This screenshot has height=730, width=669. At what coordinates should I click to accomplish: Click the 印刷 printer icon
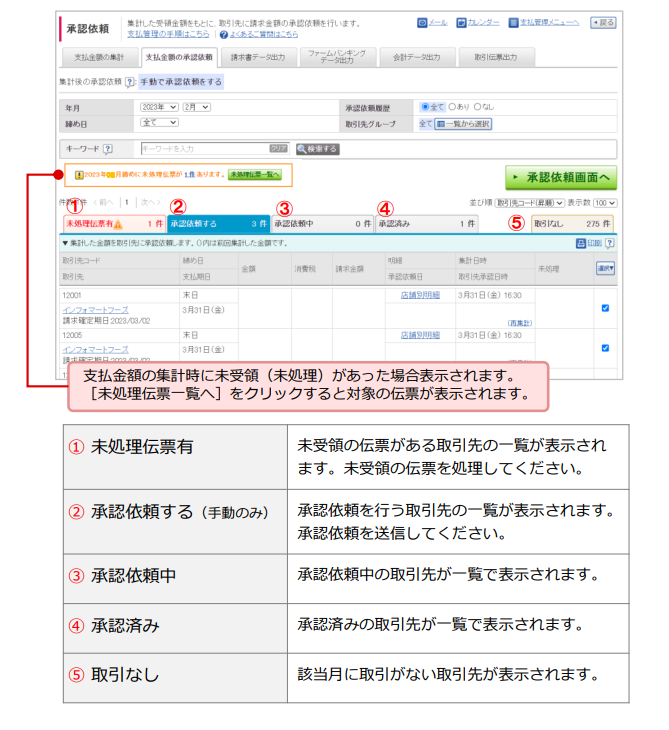coord(581,243)
